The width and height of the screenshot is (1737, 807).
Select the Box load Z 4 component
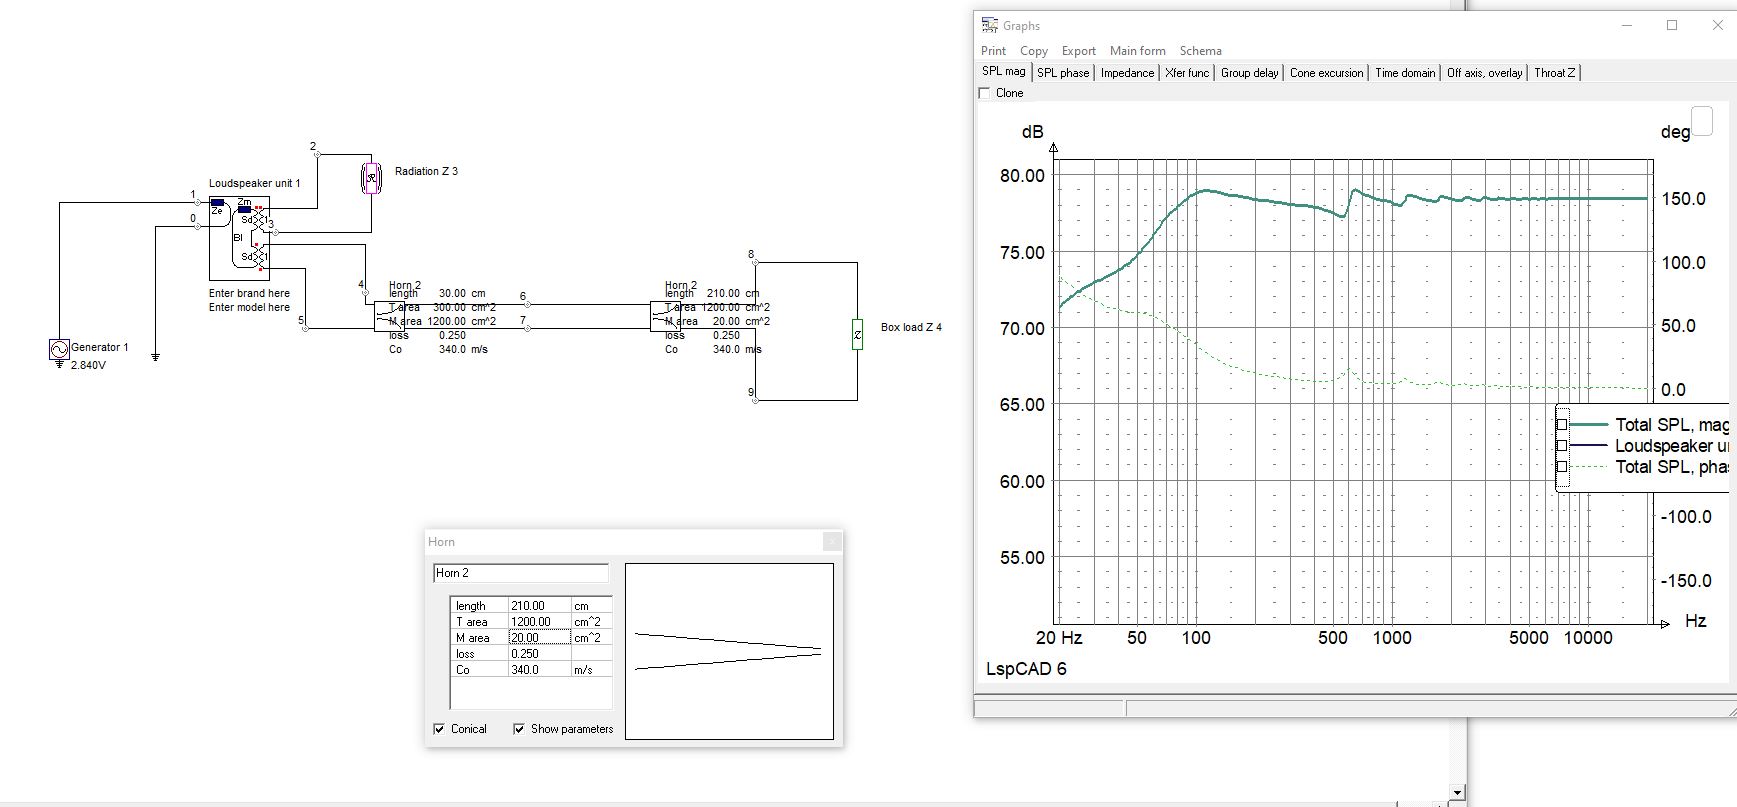[857, 334]
